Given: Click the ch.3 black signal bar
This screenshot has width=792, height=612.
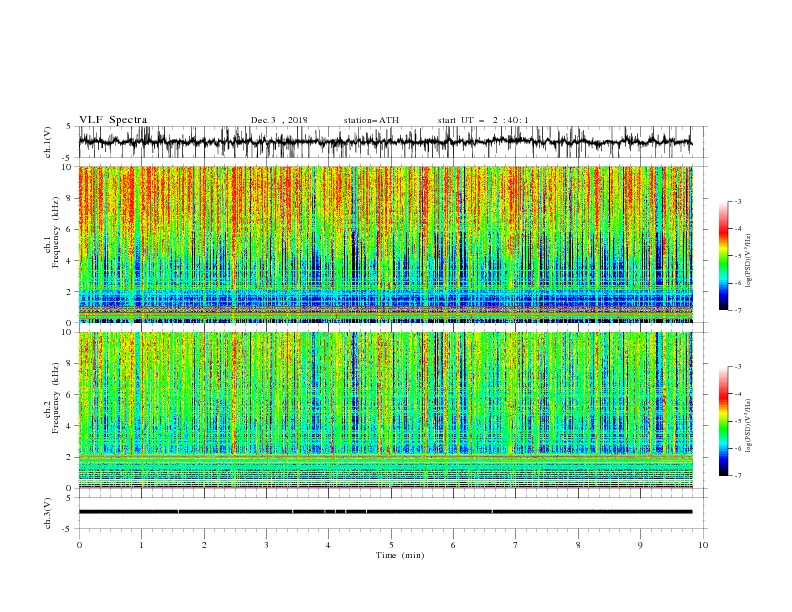Looking at the screenshot, I should 385,512.
